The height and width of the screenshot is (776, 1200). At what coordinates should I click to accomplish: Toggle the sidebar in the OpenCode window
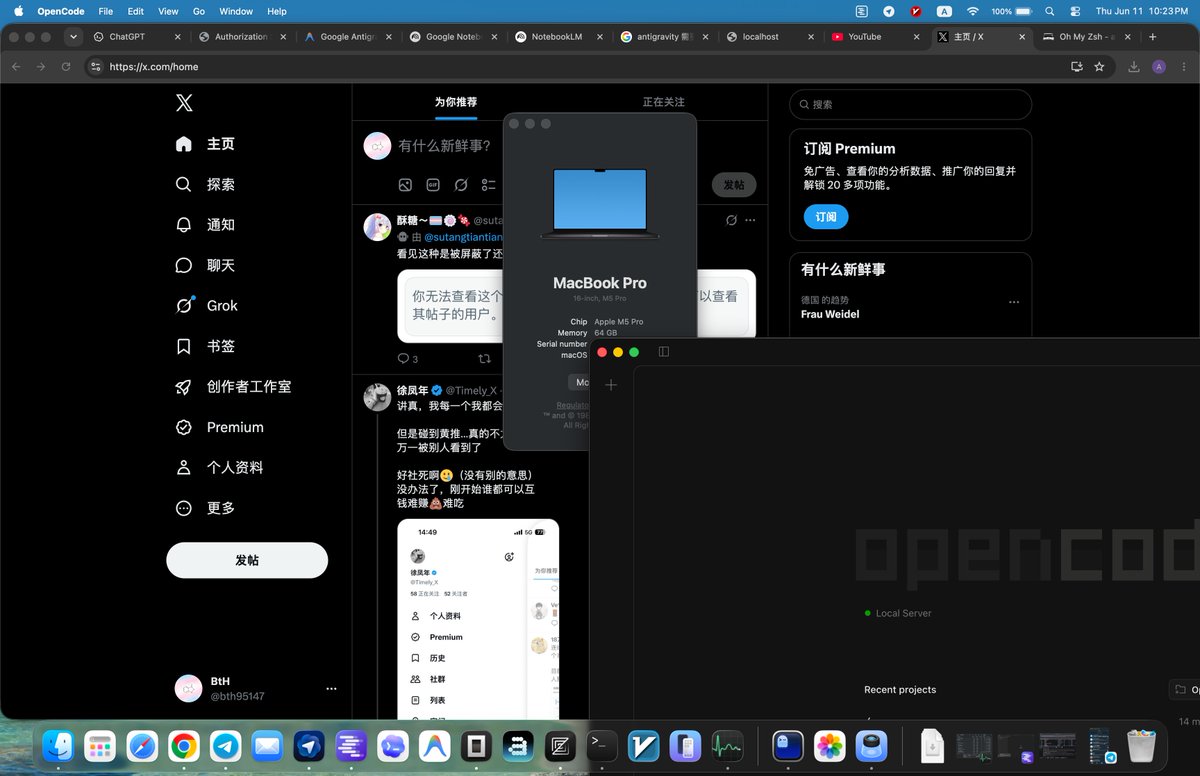[x=663, y=352]
